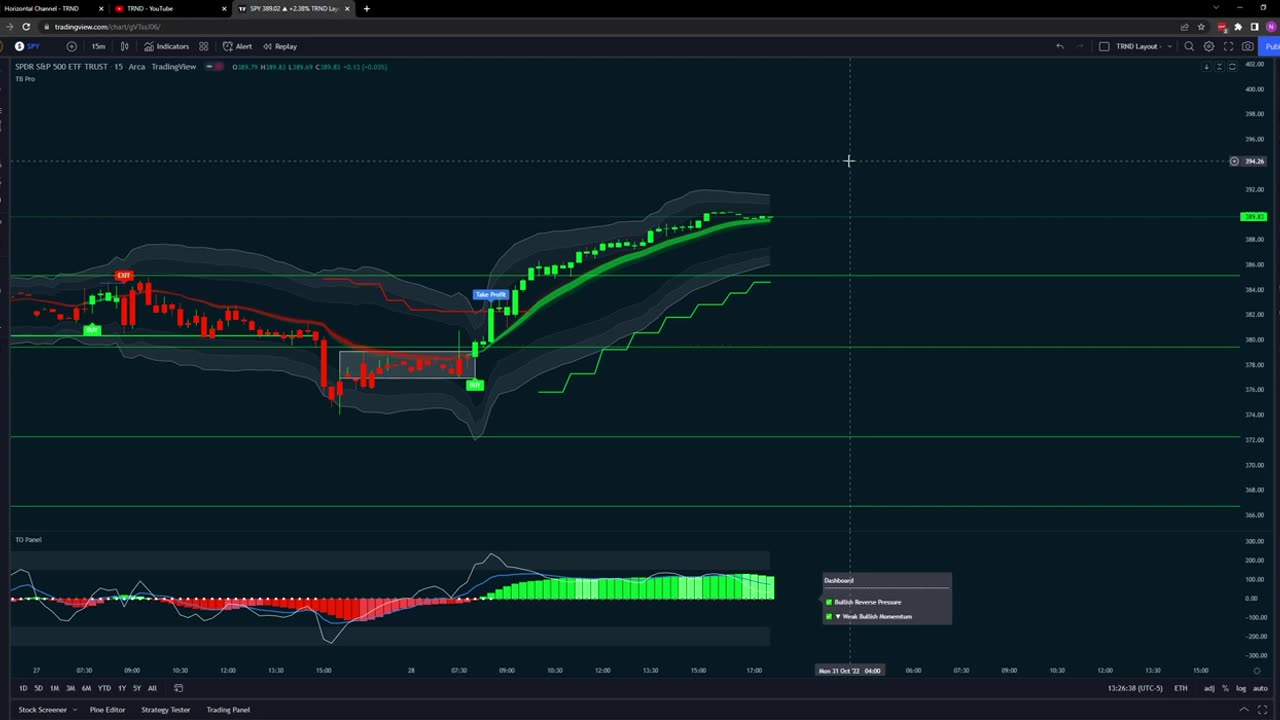
Task: Enter fullscreen chart mode
Action: tap(1228, 46)
